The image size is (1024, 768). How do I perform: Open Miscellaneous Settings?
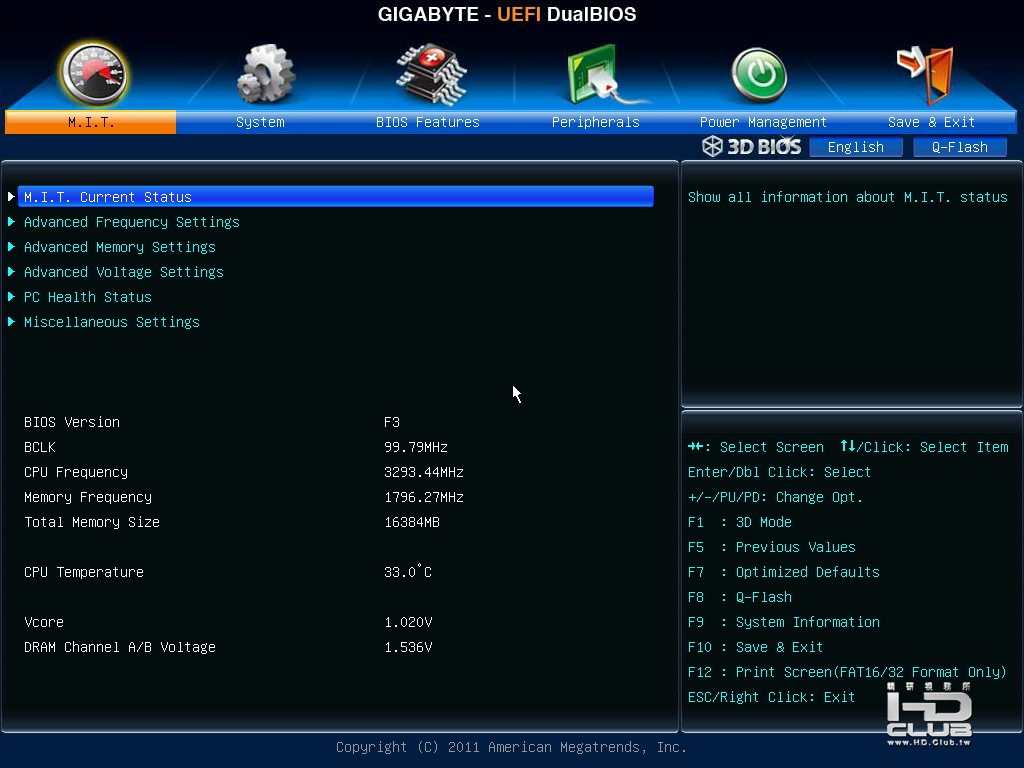click(x=112, y=322)
